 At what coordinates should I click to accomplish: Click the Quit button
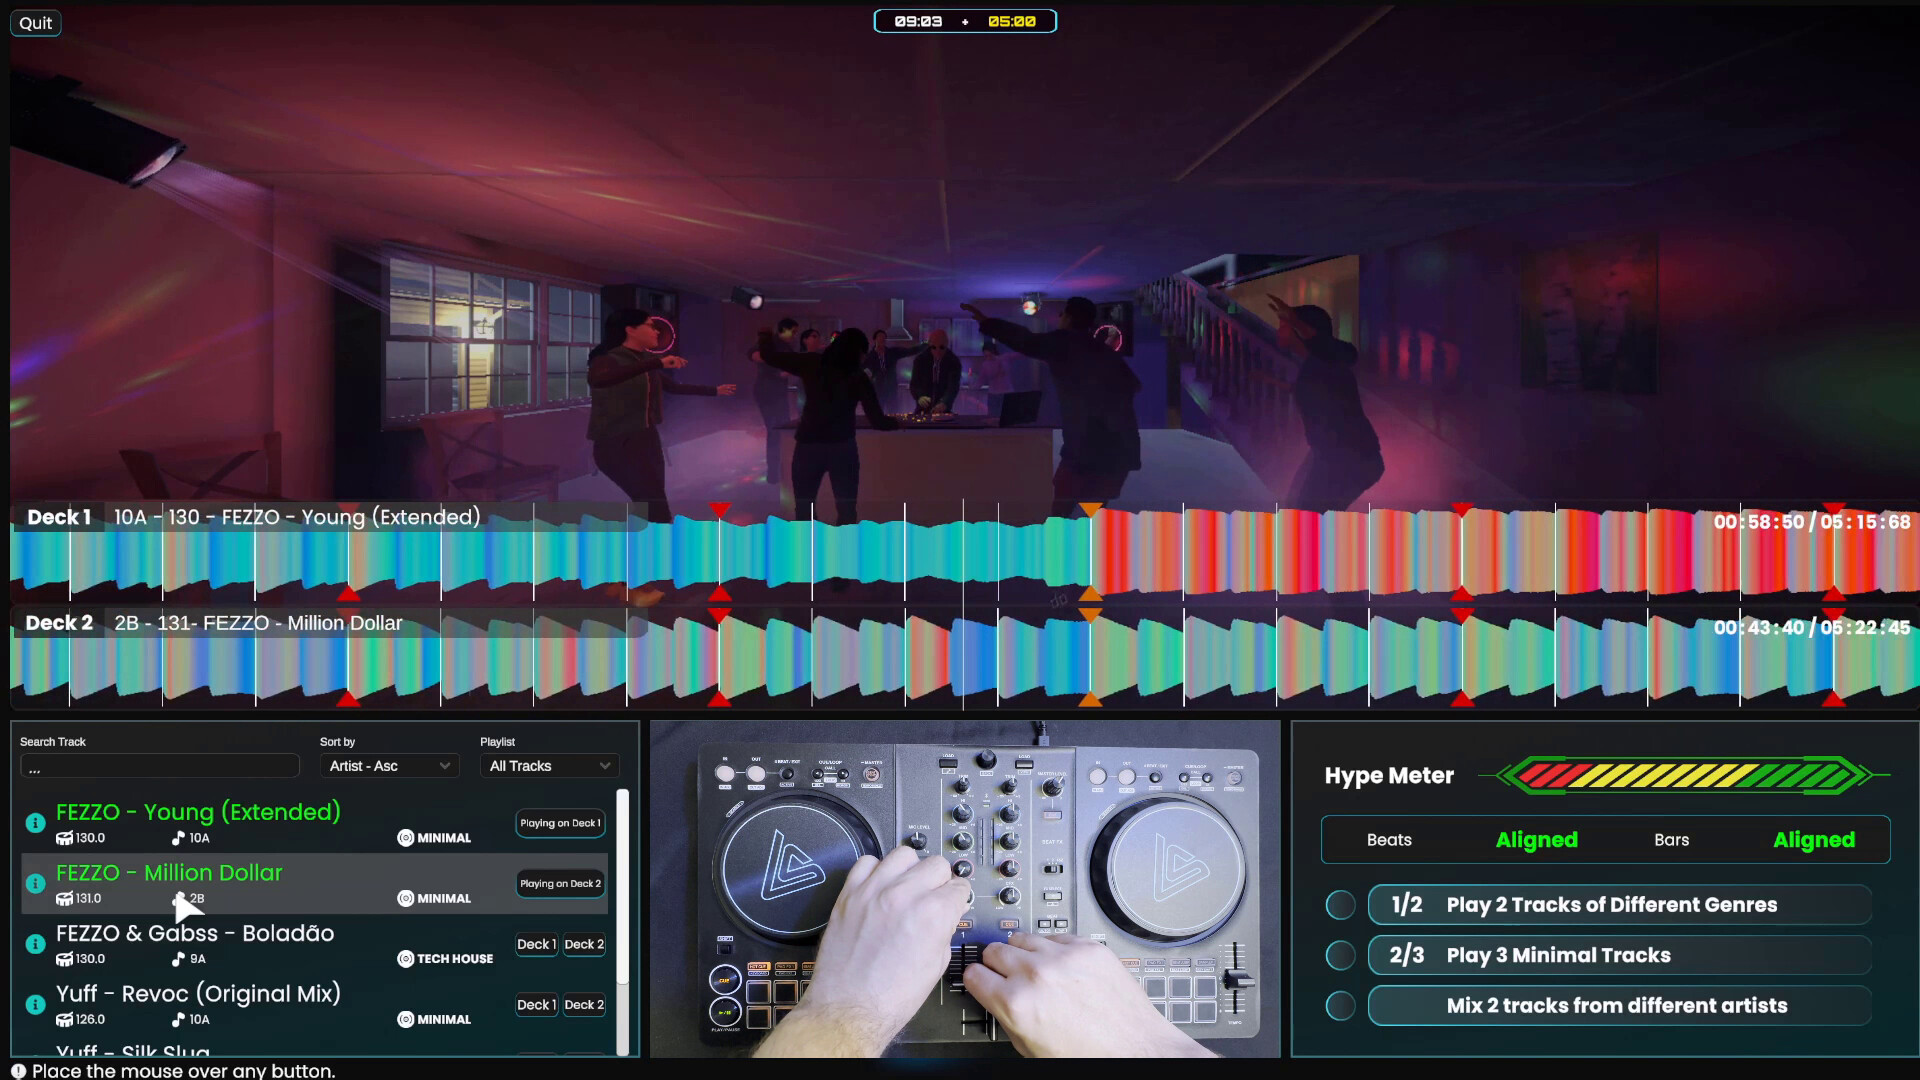point(35,22)
